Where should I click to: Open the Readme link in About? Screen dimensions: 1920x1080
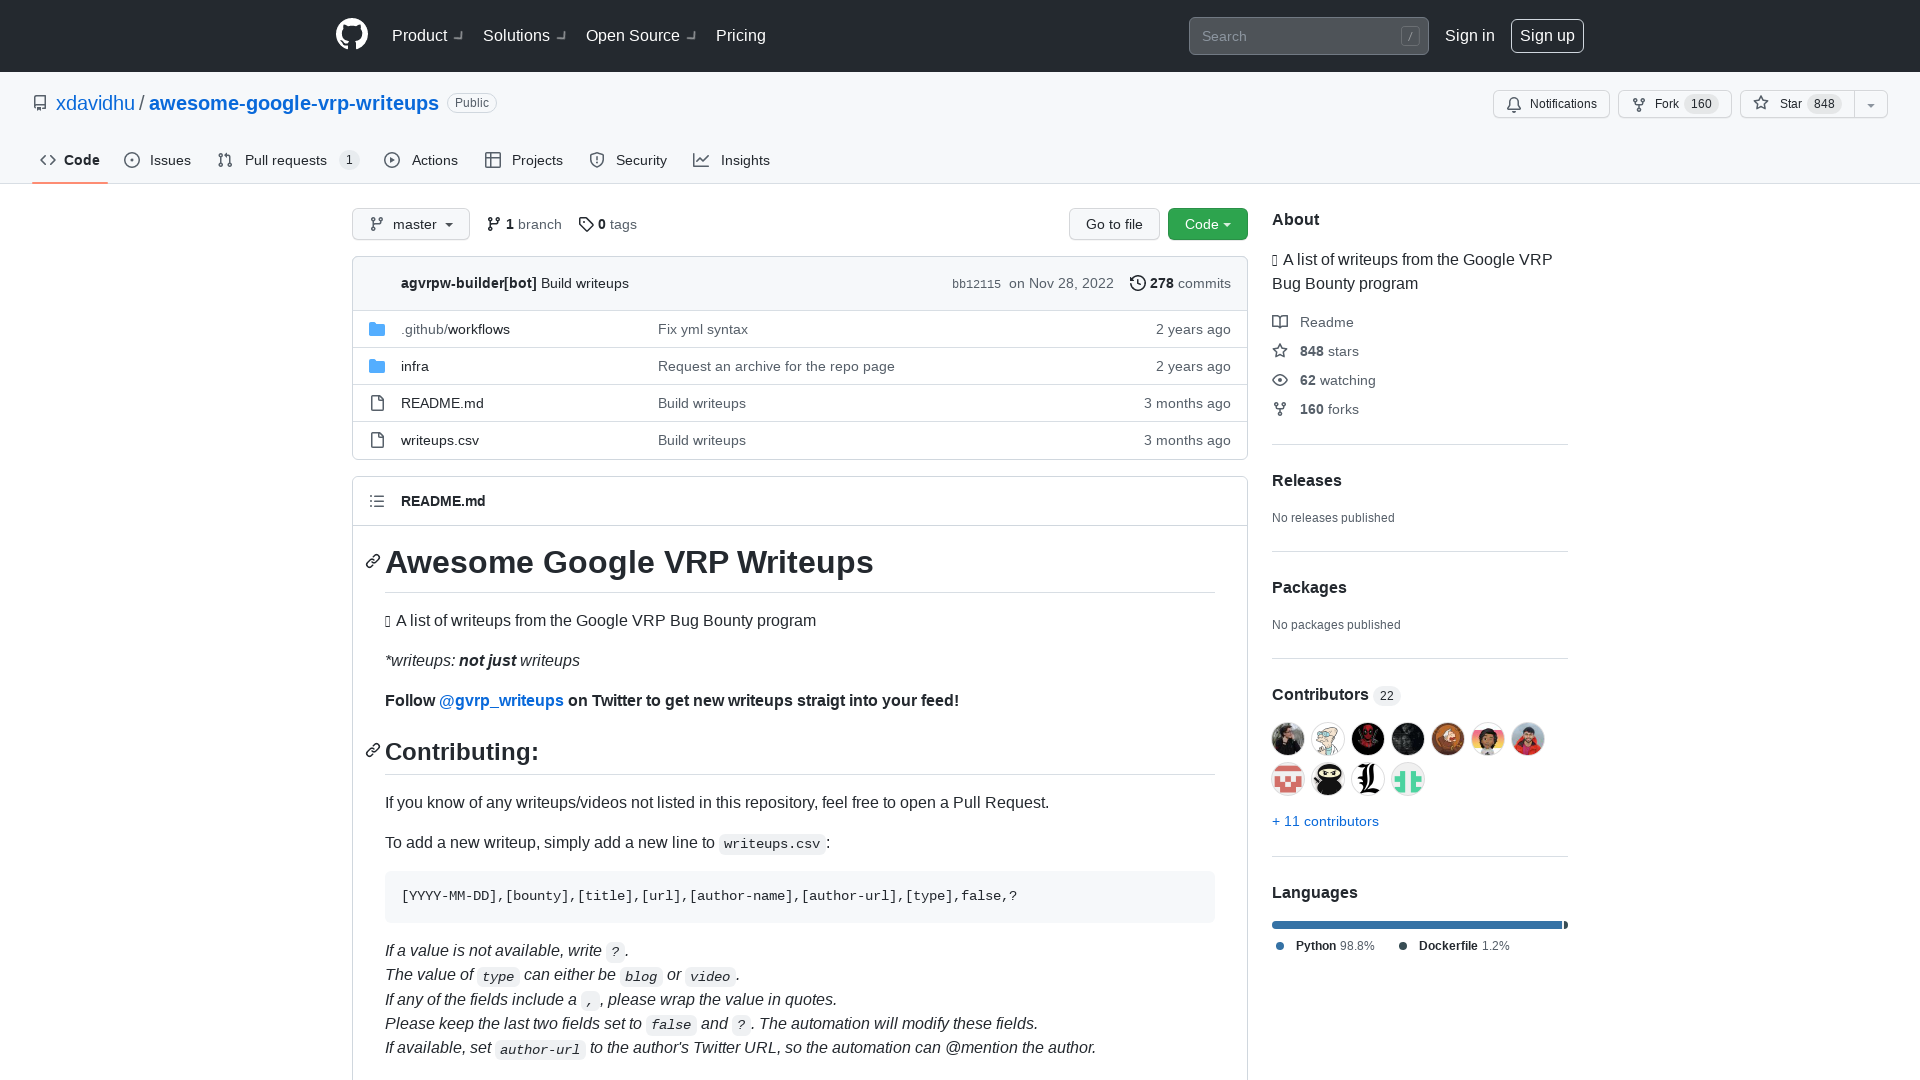tap(1313, 322)
